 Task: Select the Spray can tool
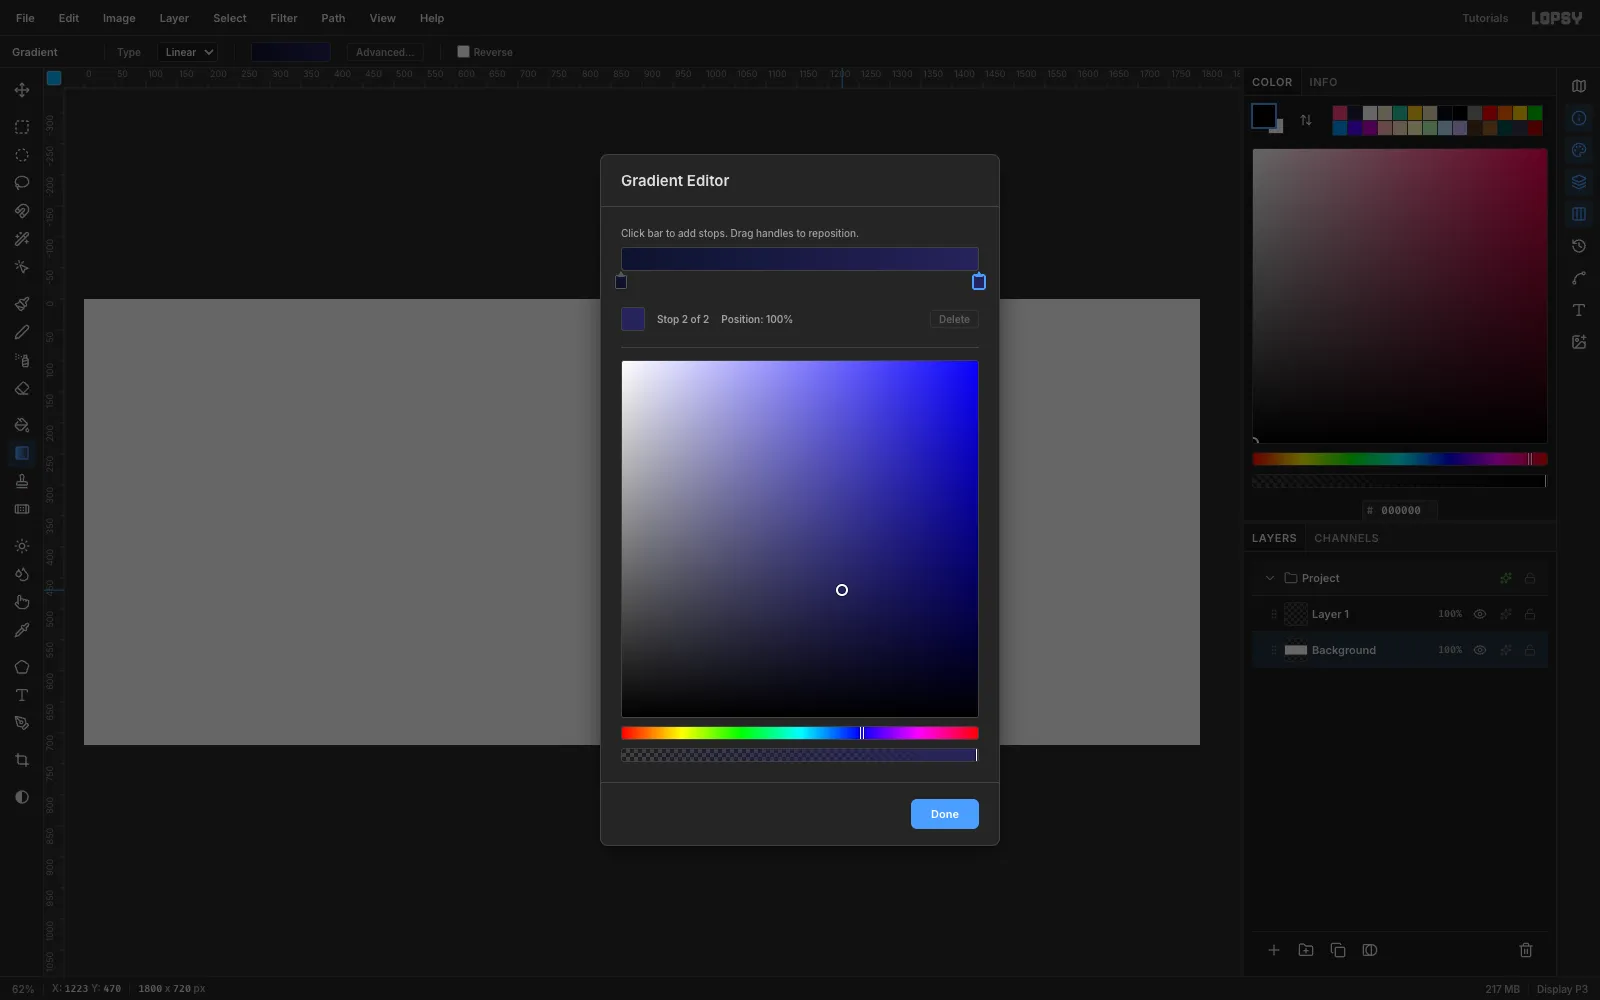[21, 360]
